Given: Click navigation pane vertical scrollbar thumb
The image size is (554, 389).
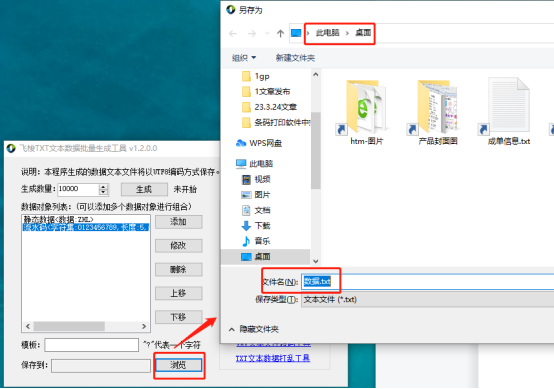Looking at the screenshot, I should pos(316,151).
